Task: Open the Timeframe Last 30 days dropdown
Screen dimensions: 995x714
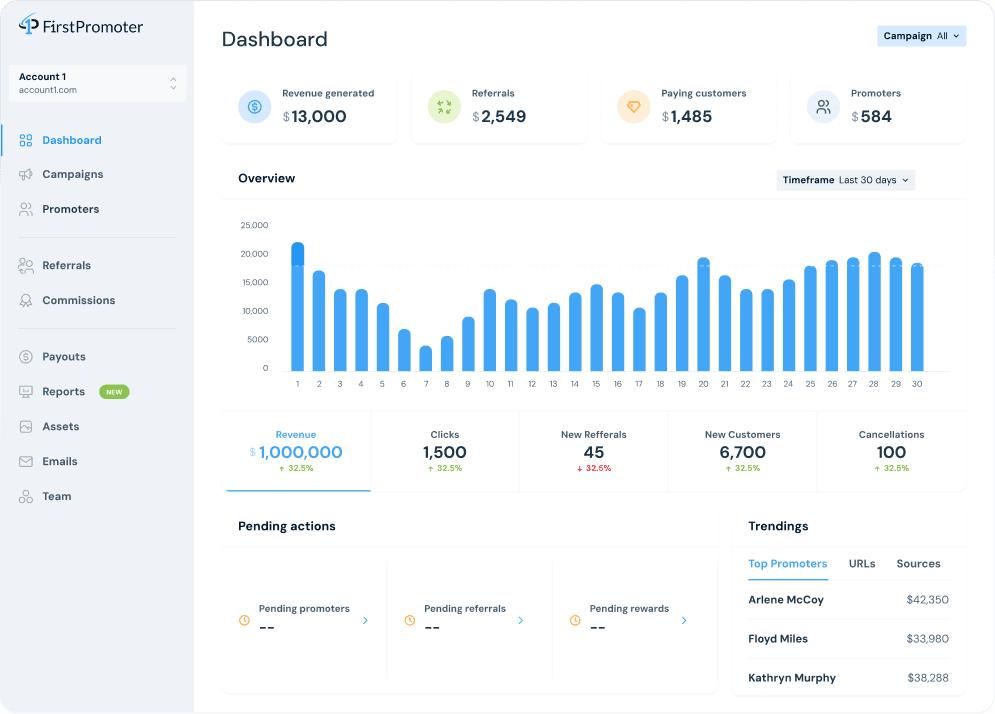Action: click(845, 180)
